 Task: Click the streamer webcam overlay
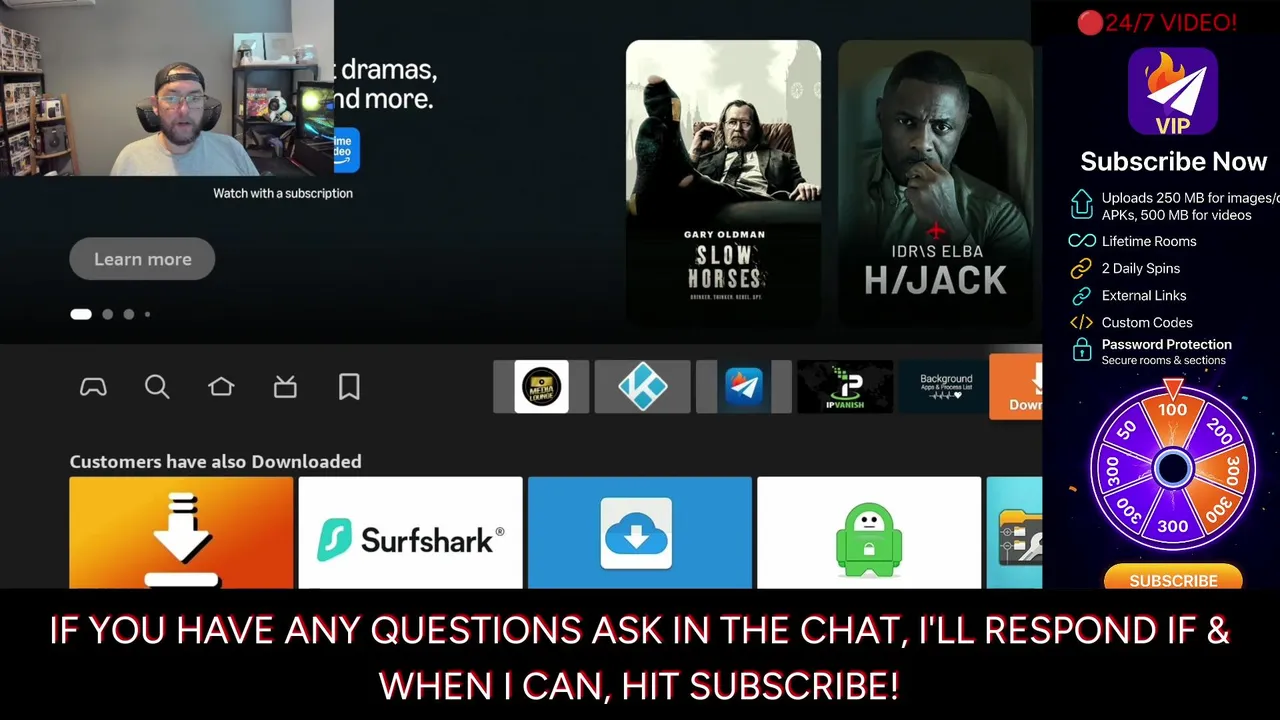[166, 88]
